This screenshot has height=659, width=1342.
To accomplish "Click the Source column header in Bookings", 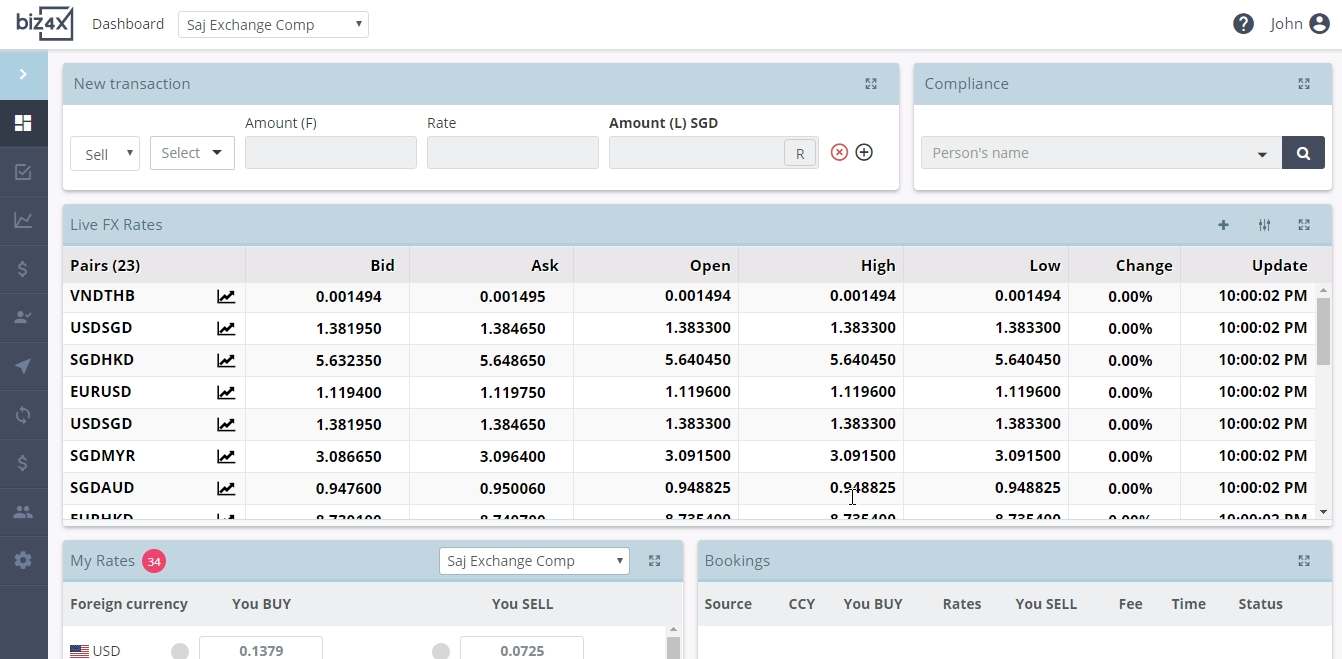I will (x=728, y=604).
